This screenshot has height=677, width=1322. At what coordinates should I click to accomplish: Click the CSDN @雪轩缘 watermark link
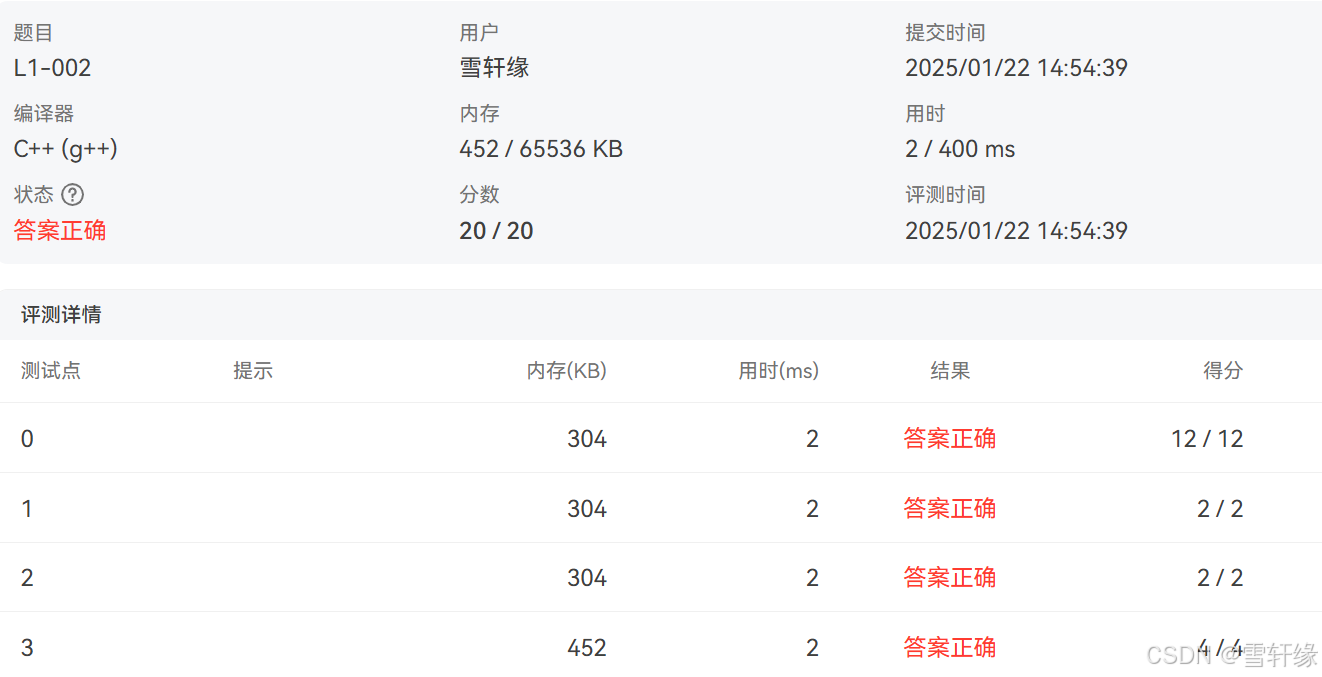tap(1230, 651)
